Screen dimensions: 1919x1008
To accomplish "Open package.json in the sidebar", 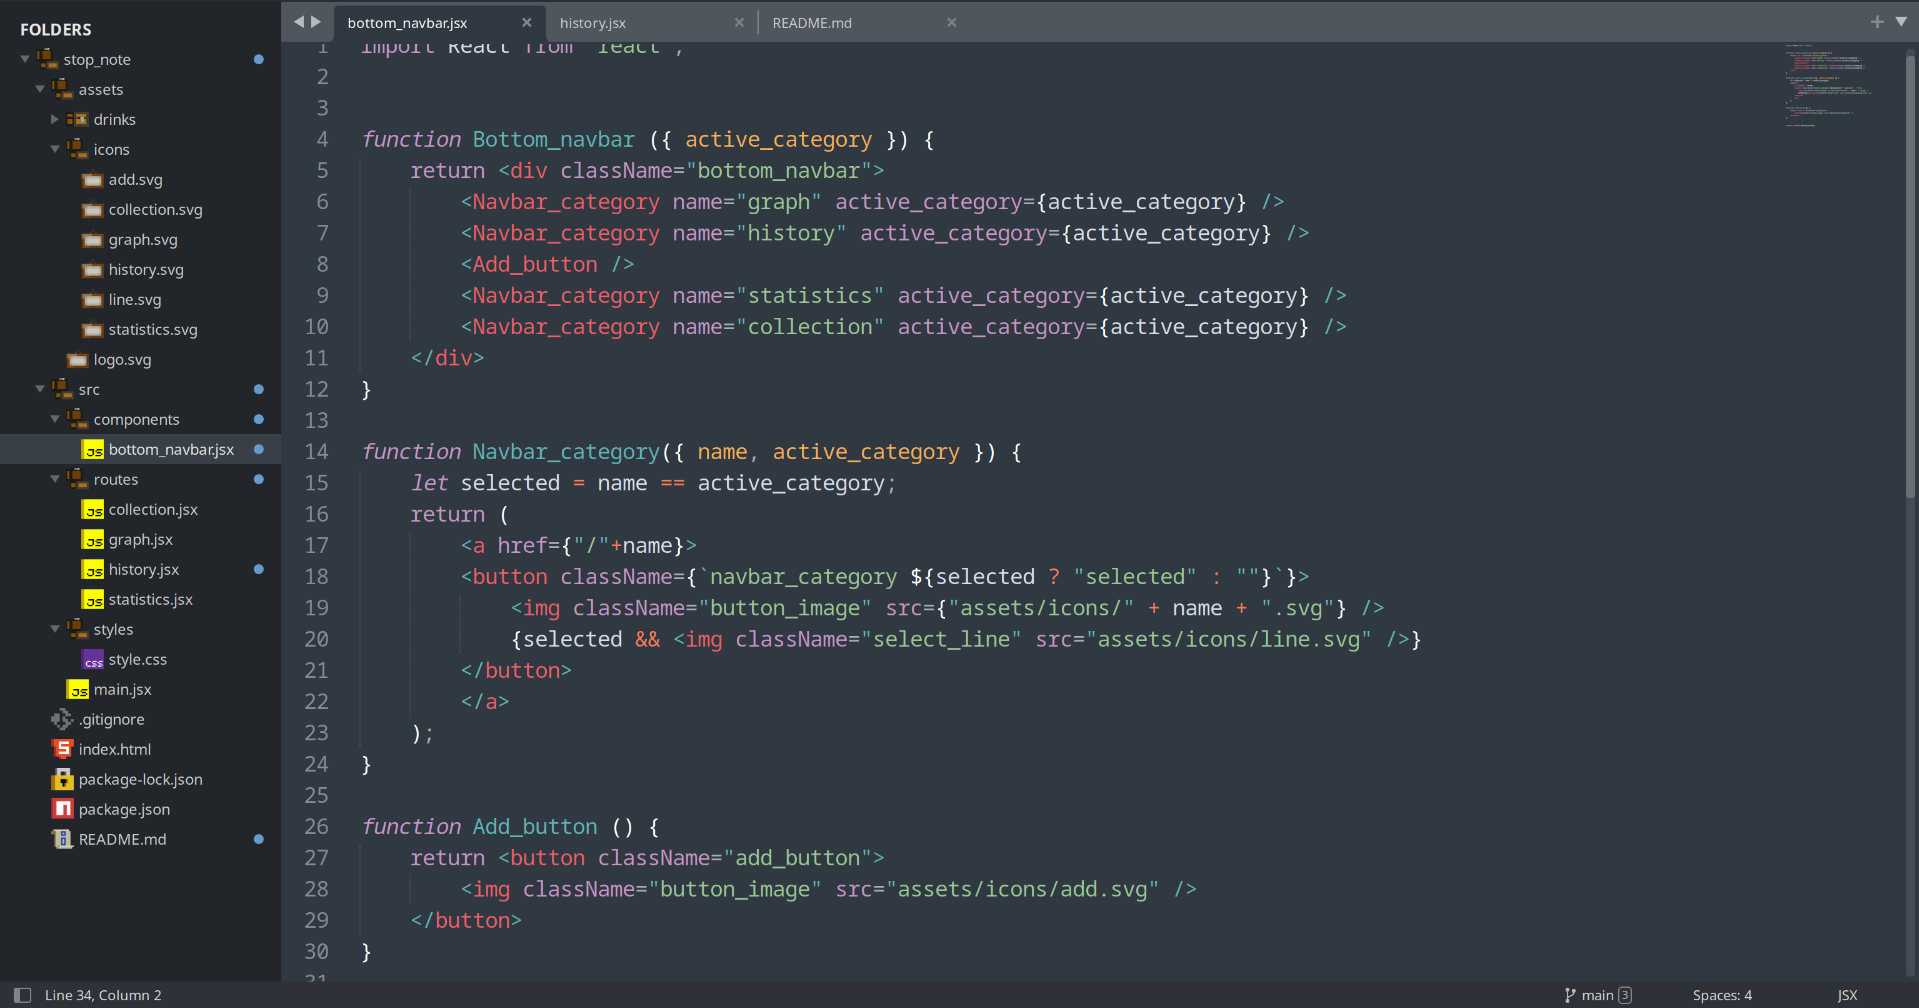I will pyautogui.click(x=124, y=809).
